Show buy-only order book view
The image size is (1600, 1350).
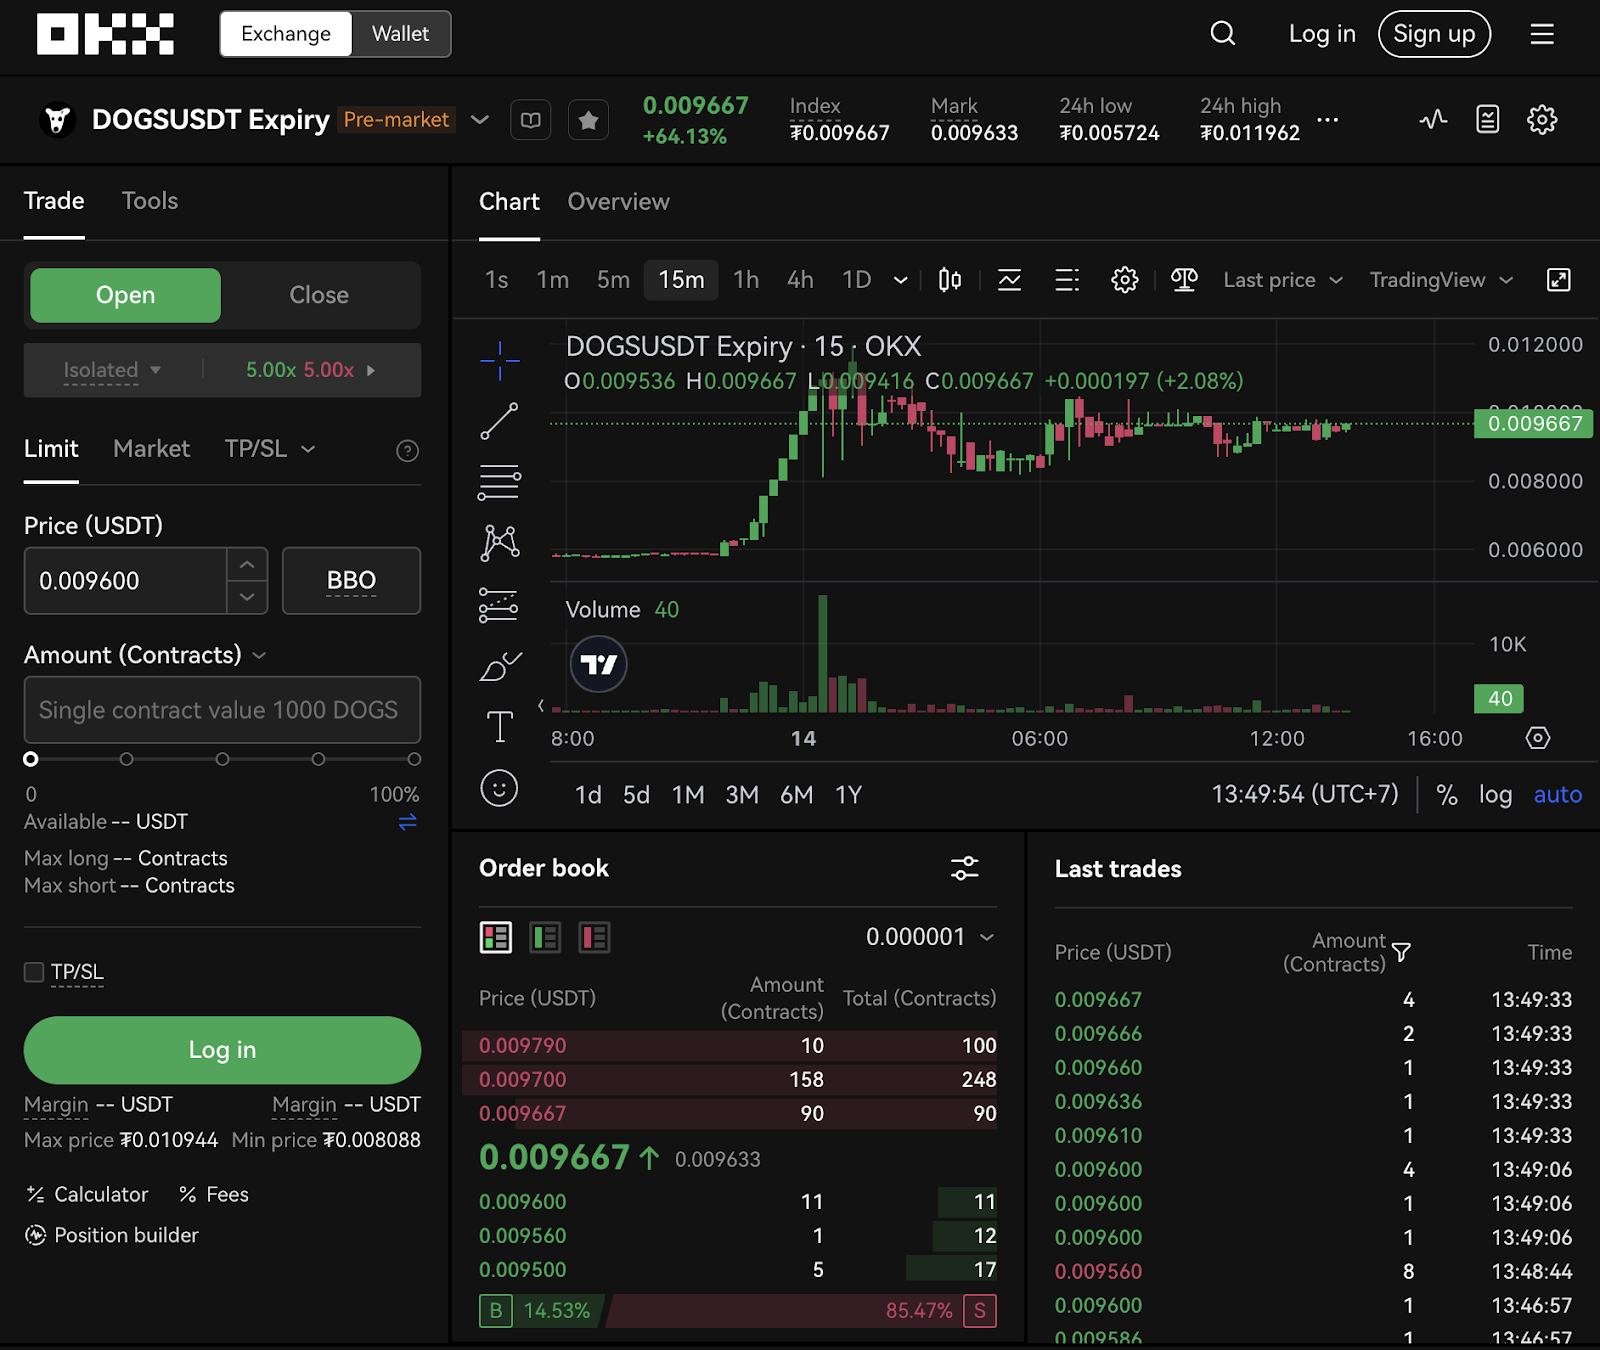(x=545, y=937)
